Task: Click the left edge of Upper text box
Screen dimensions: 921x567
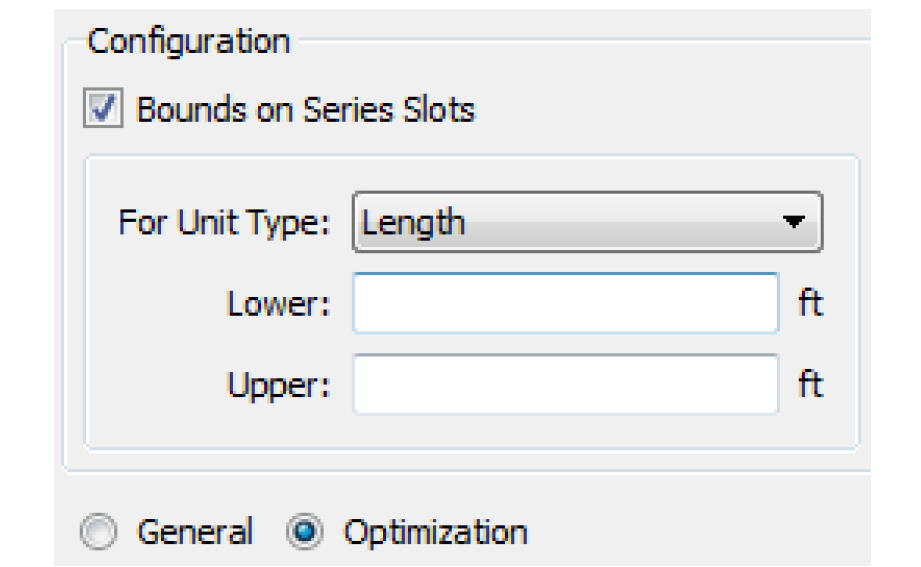Action: 362,384
